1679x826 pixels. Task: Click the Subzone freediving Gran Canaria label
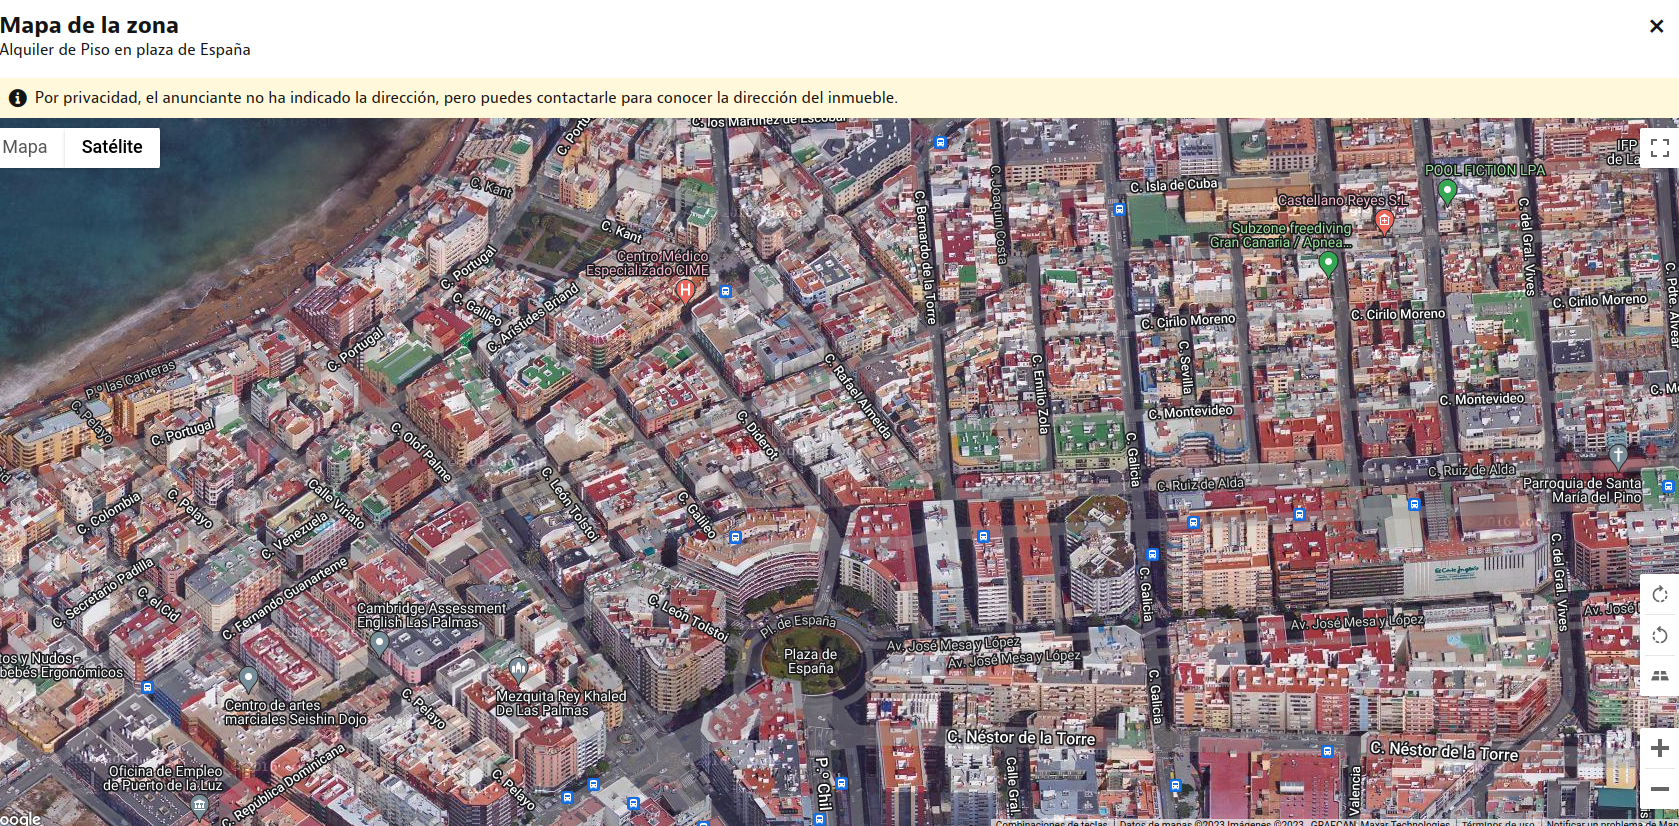point(1281,235)
